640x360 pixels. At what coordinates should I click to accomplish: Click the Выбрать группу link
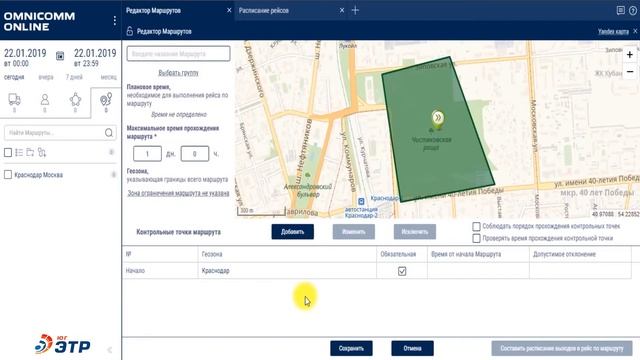178,73
